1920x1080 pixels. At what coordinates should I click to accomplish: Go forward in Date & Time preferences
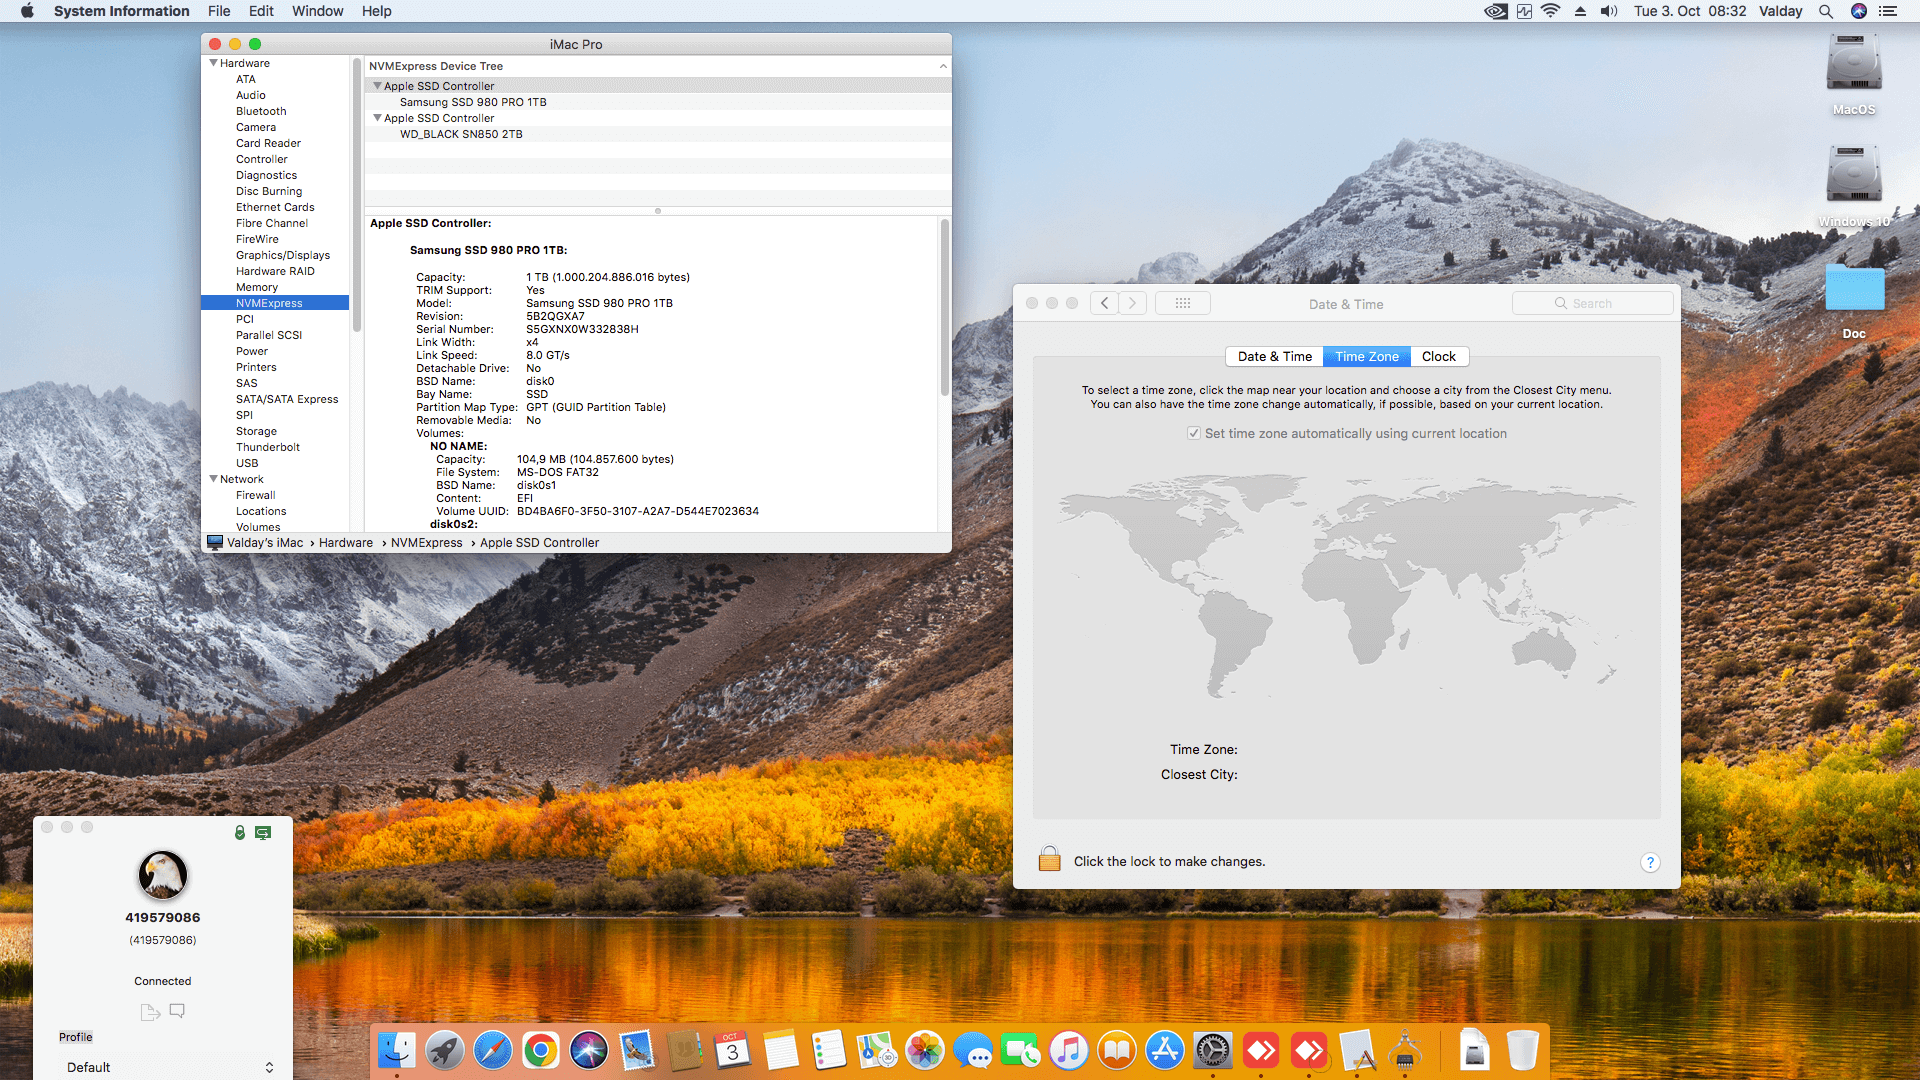[x=1132, y=303]
